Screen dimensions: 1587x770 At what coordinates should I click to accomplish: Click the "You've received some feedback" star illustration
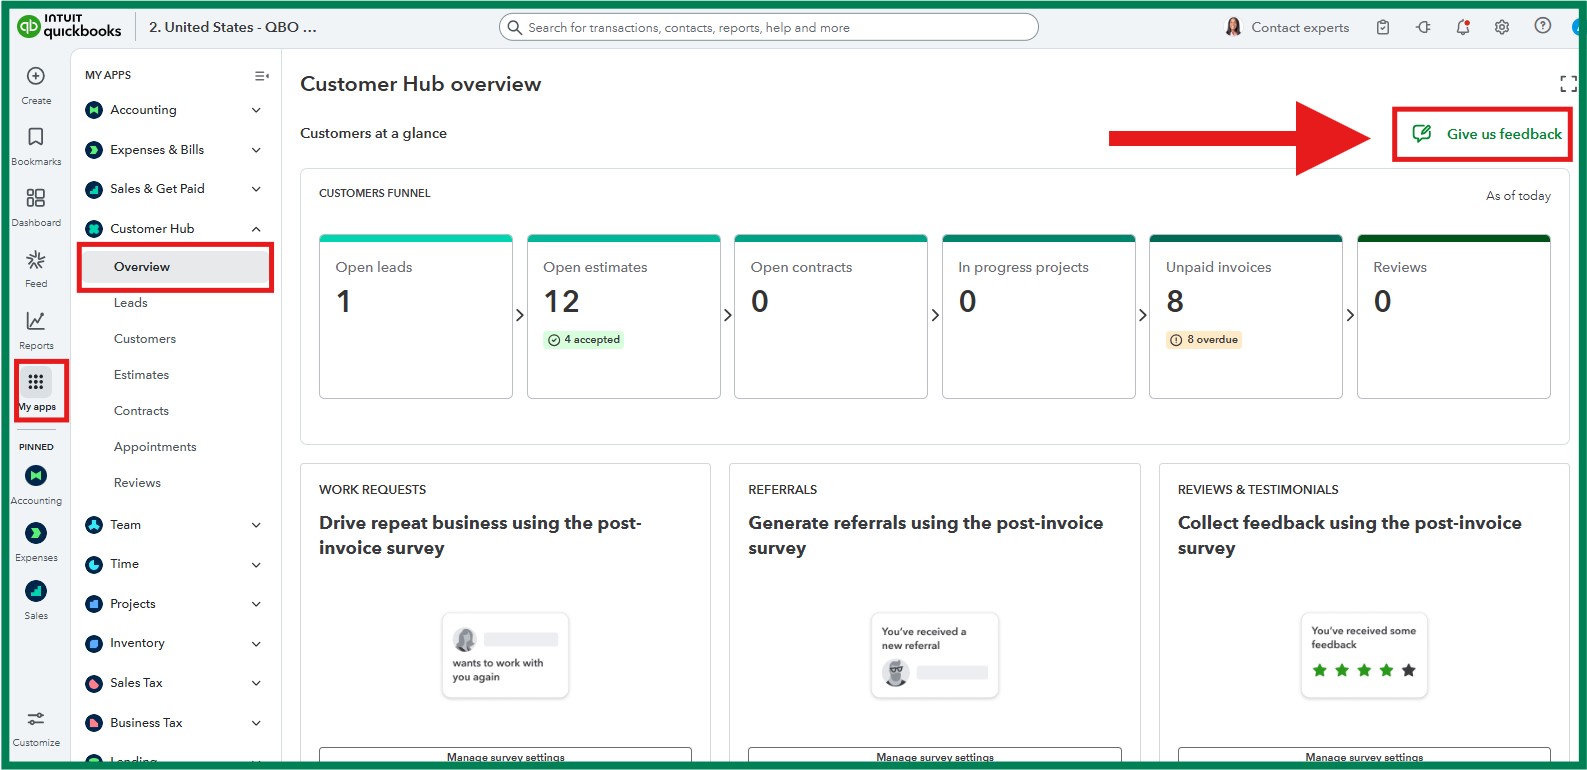1364,655
